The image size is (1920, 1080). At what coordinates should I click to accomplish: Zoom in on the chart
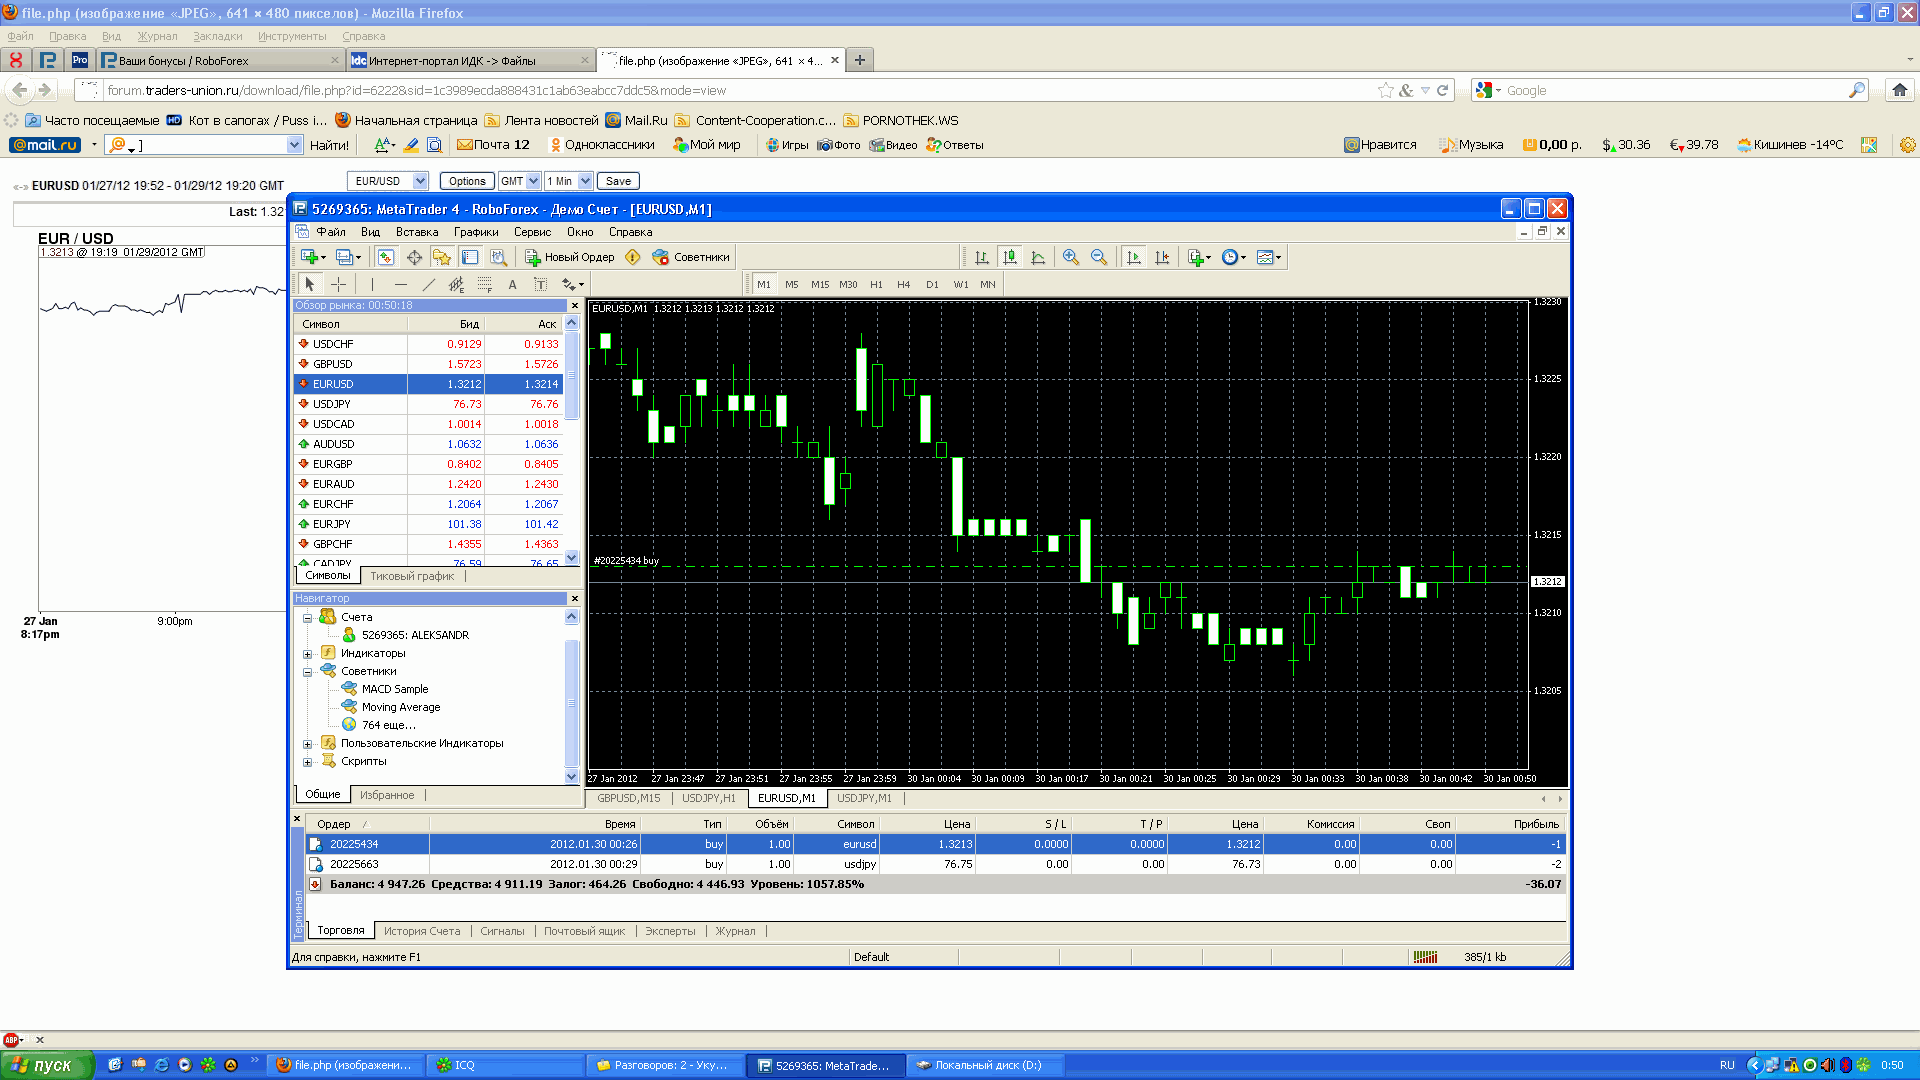pos(1071,257)
